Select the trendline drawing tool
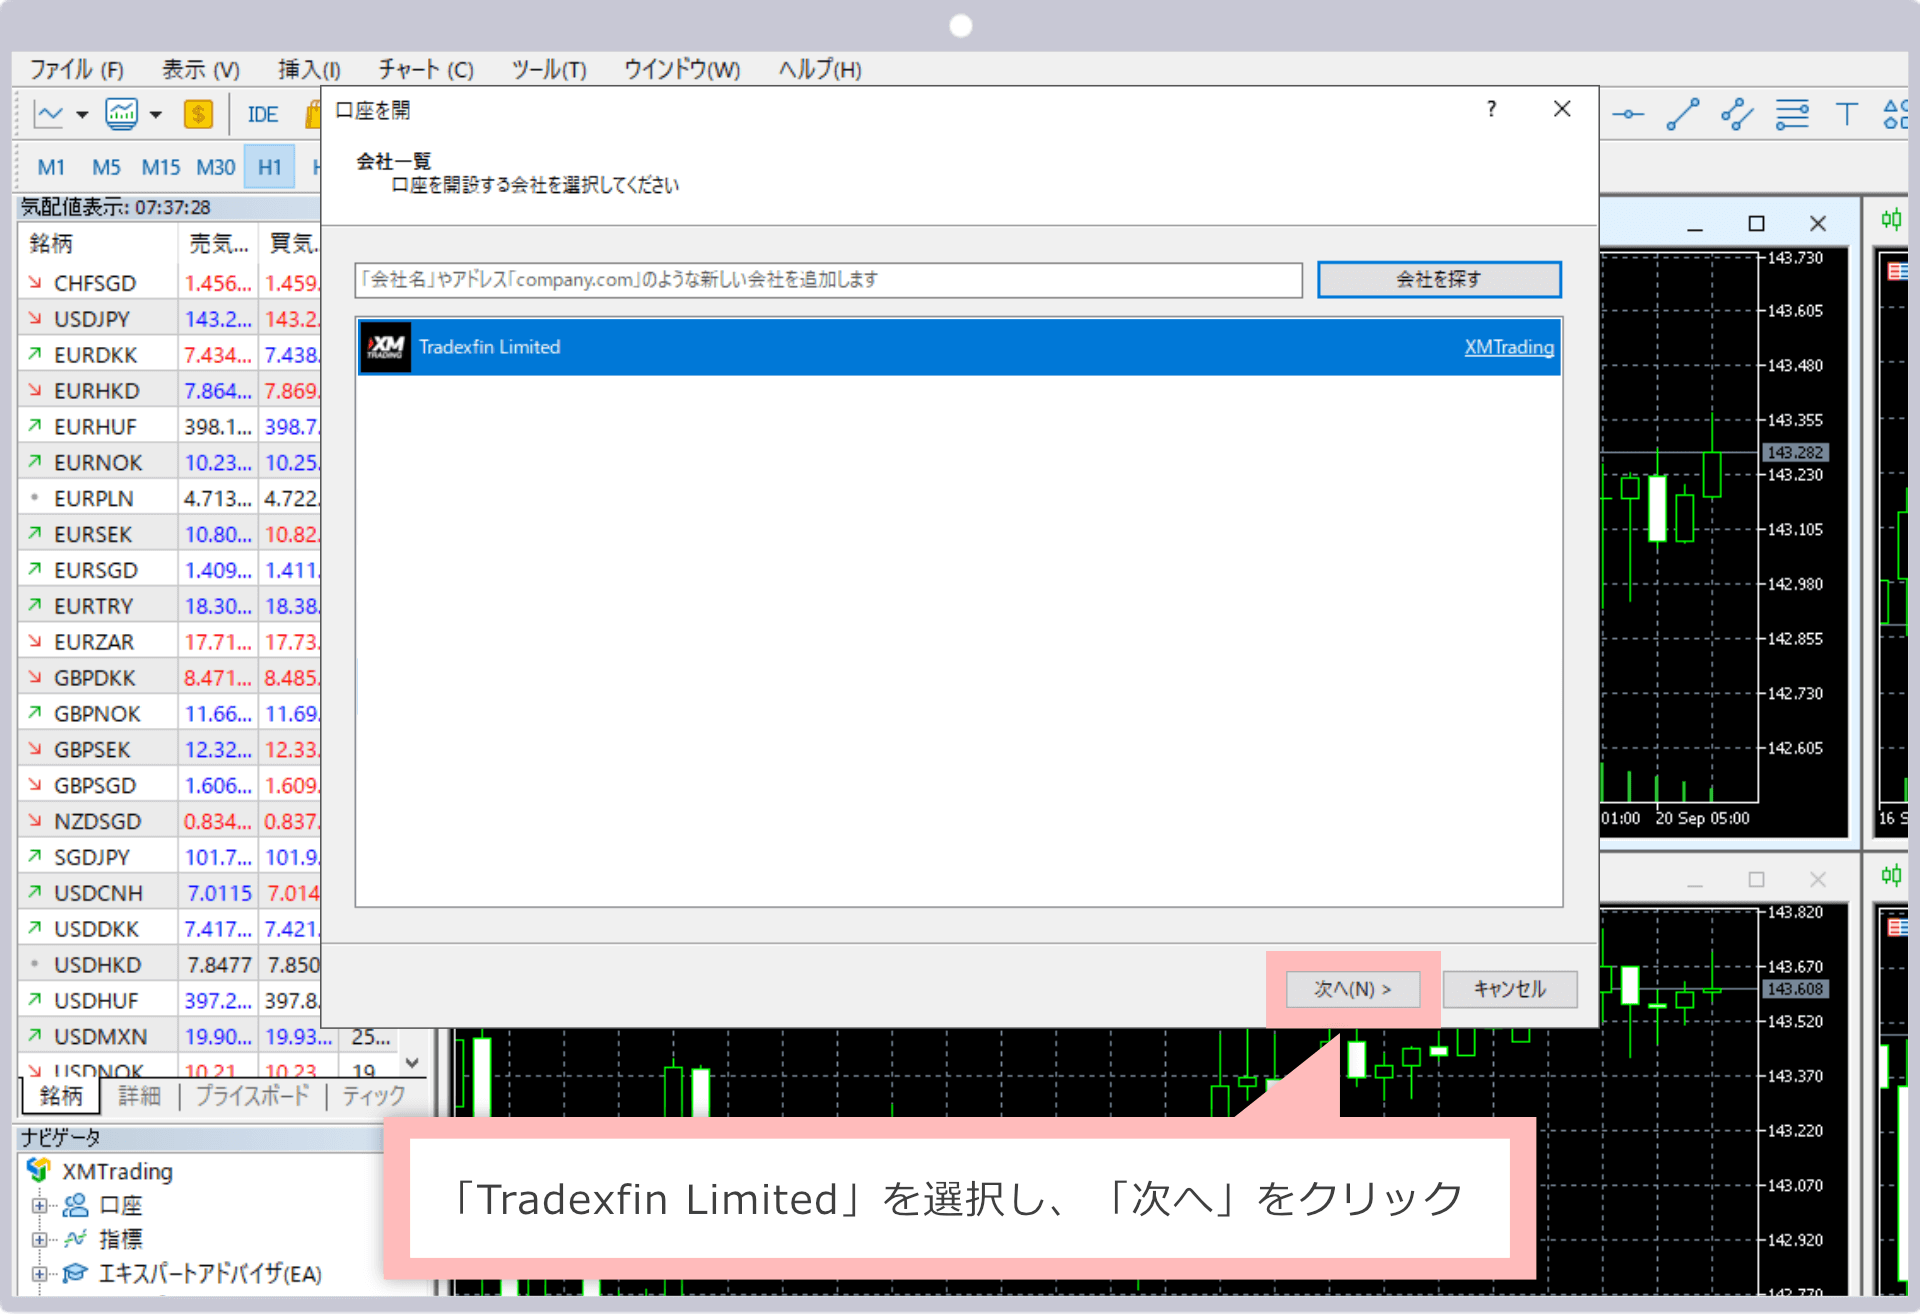The height and width of the screenshot is (1314, 1920). point(1683,115)
